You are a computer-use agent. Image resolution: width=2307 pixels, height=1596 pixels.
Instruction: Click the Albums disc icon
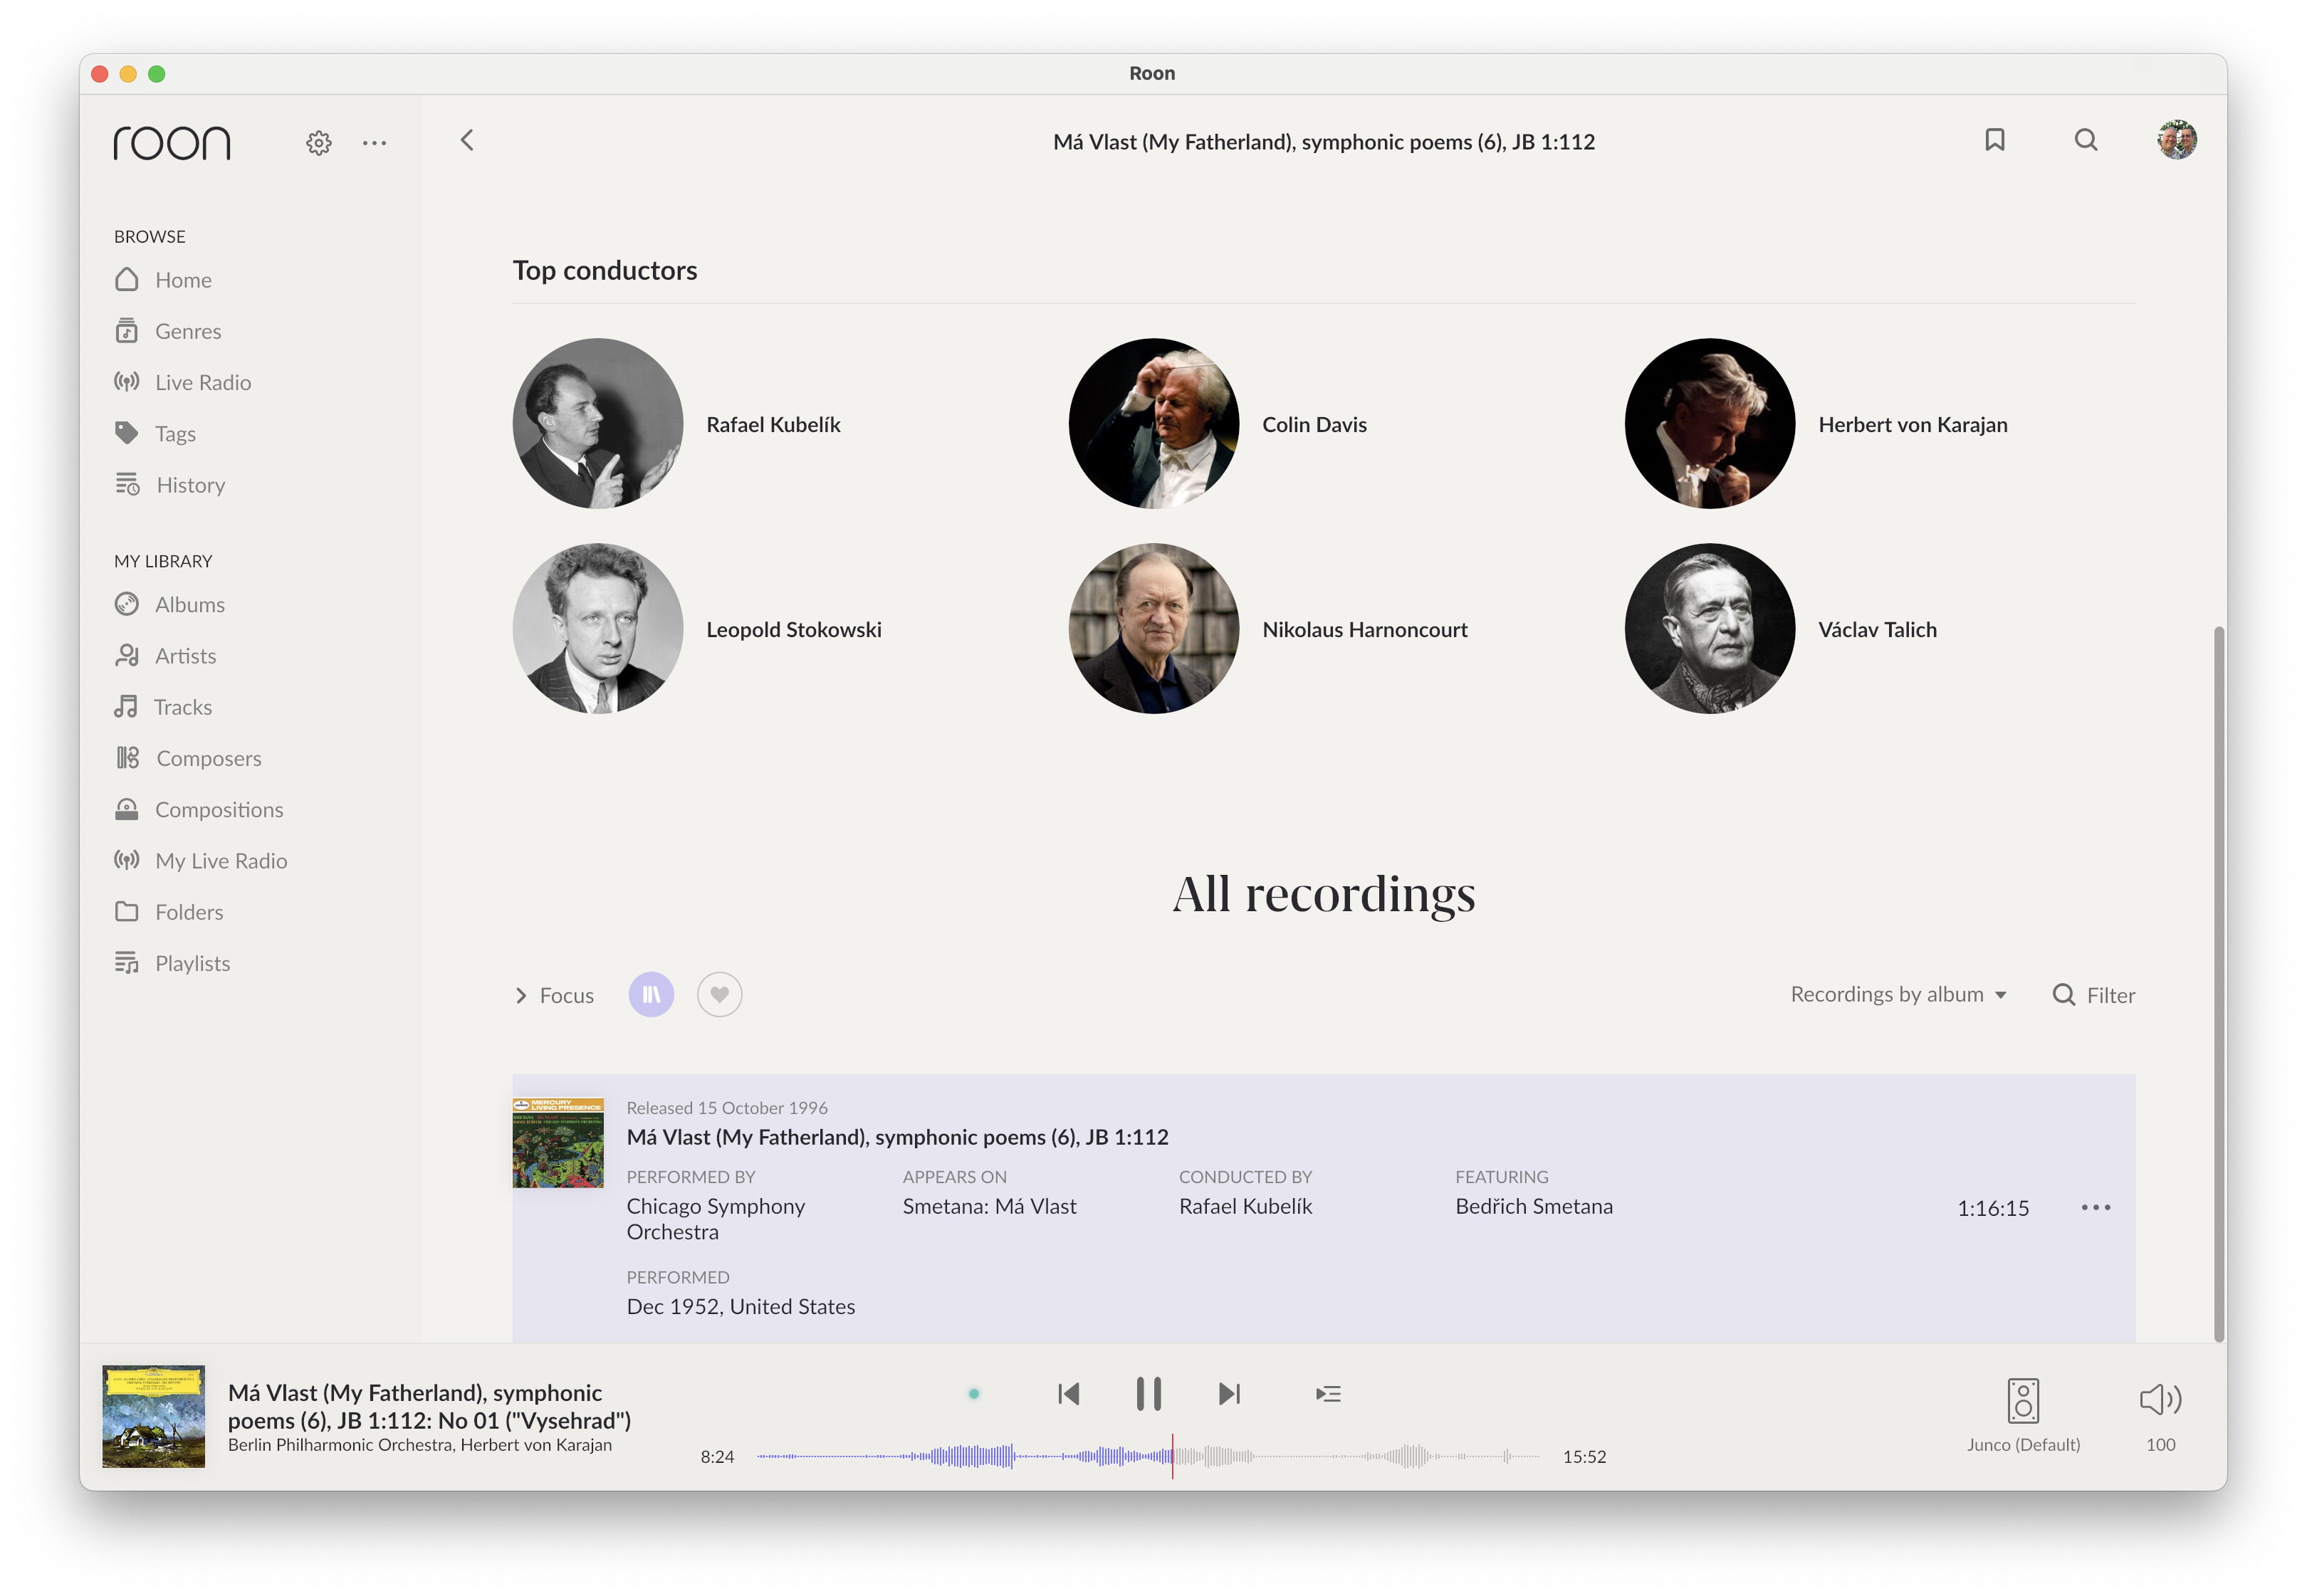126,604
